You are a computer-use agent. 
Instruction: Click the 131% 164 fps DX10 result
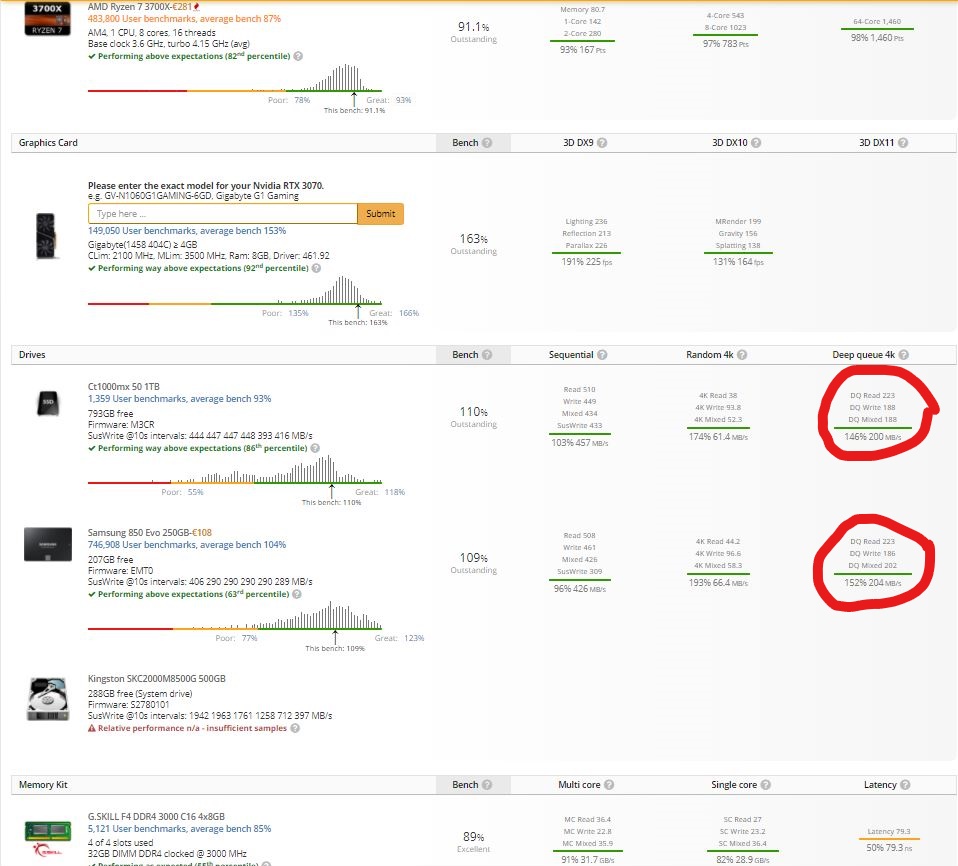[738, 262]
